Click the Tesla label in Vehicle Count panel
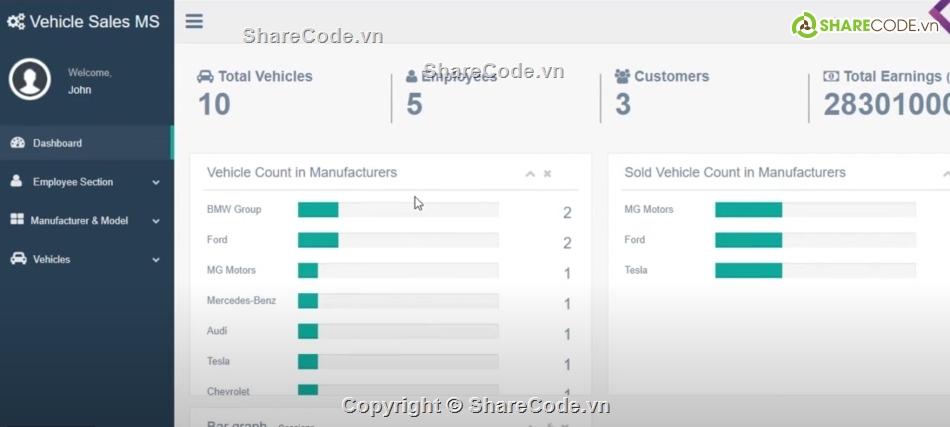Screen dimensions: 950x427 coord(218,361)
